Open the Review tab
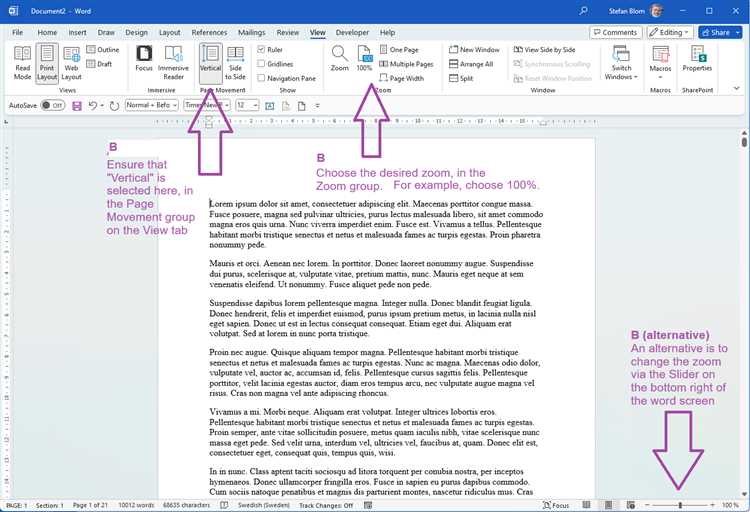Screen dimensions: 750x512 (287, 33)
